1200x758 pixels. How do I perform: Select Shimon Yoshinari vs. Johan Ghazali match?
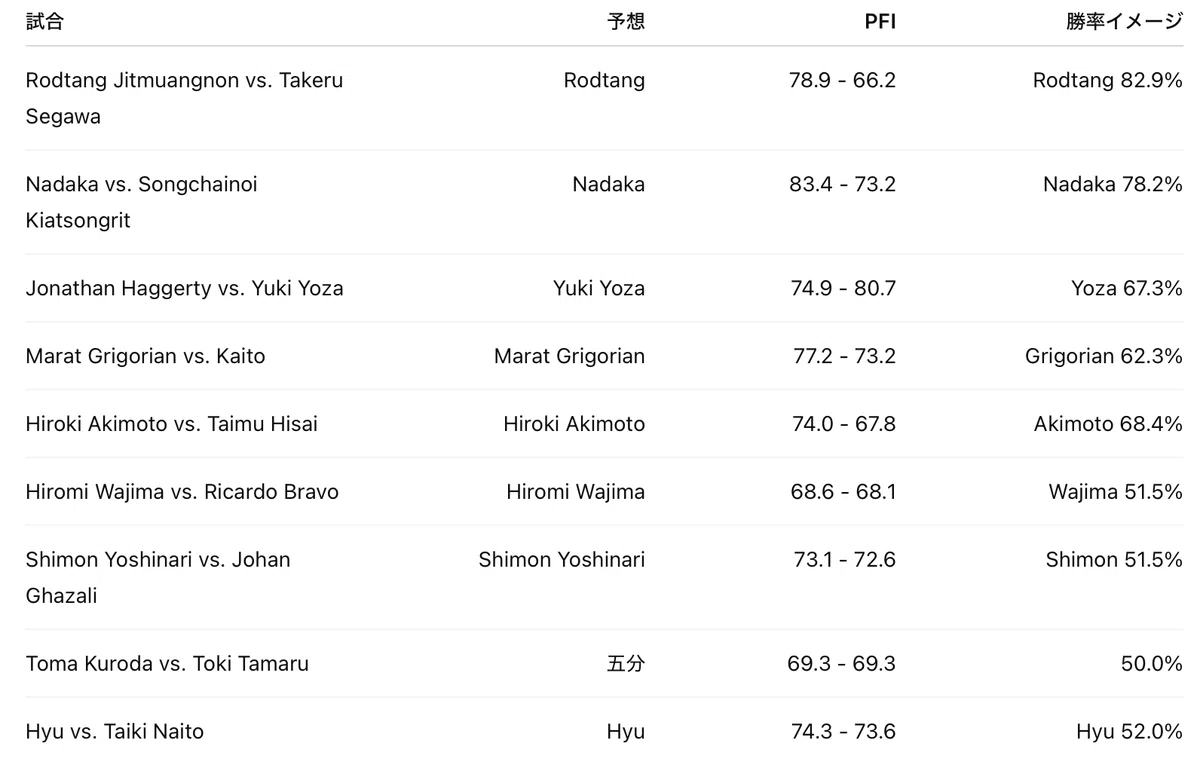(158, 577)
